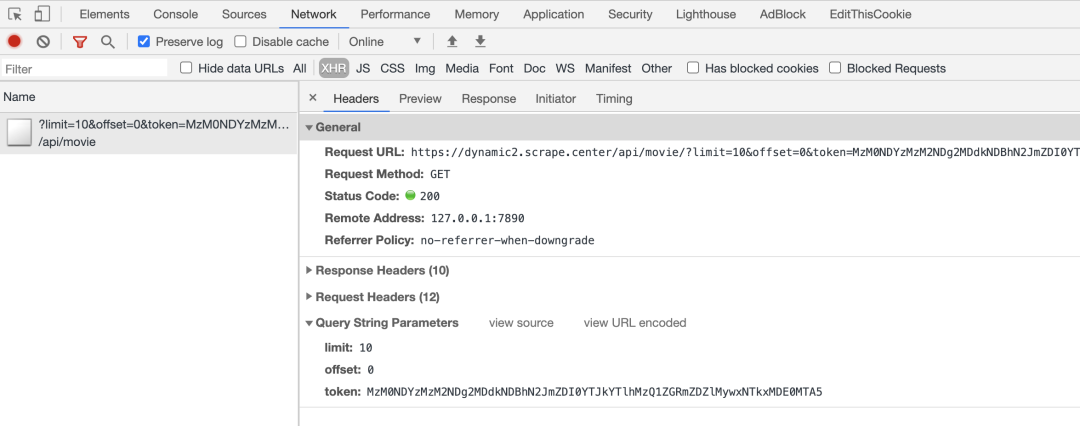Expand the Request Headers (12) section
This screenshot has height=426, width=1080.
(x=373, y=297)
